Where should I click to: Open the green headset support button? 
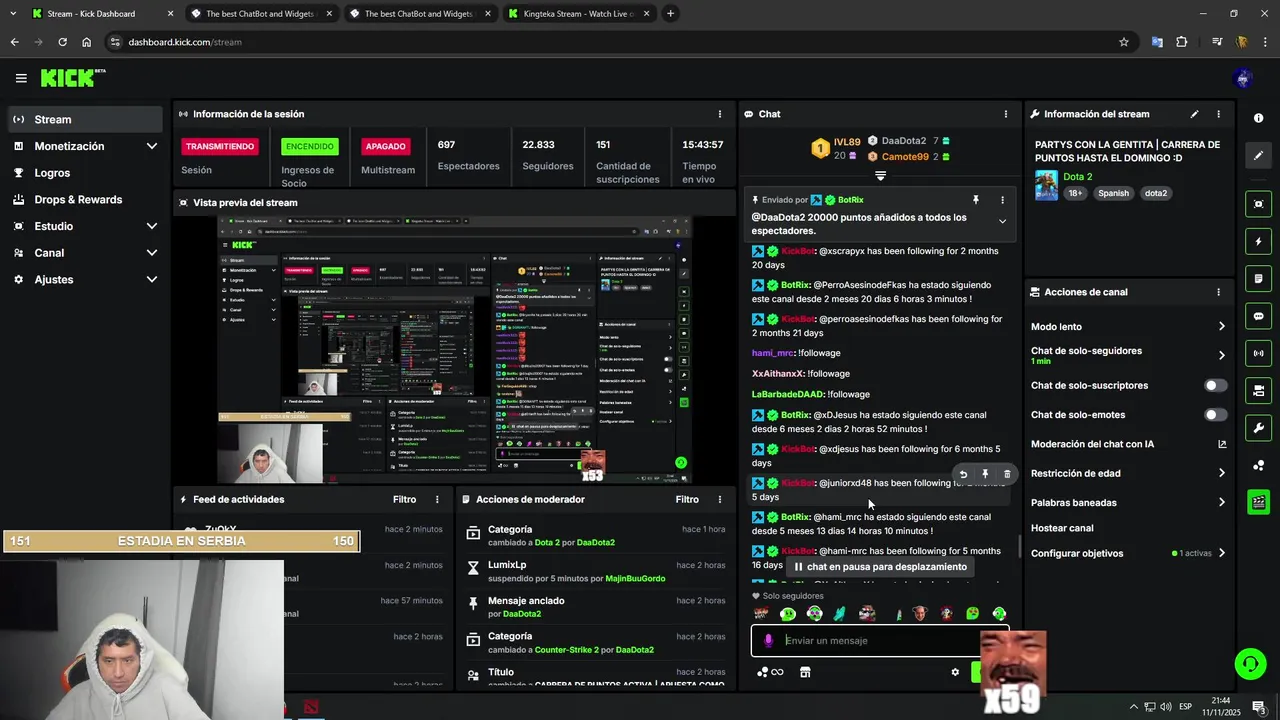tap(1249, 664)
